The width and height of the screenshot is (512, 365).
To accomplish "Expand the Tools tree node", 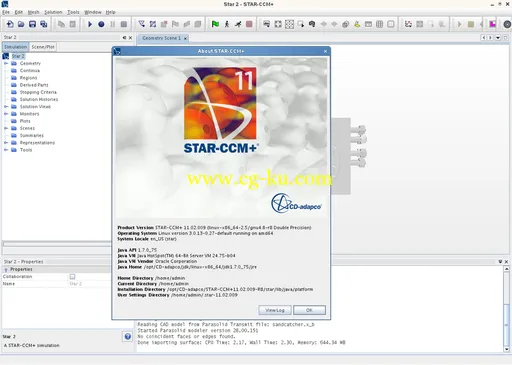I will tap(6, 150).
